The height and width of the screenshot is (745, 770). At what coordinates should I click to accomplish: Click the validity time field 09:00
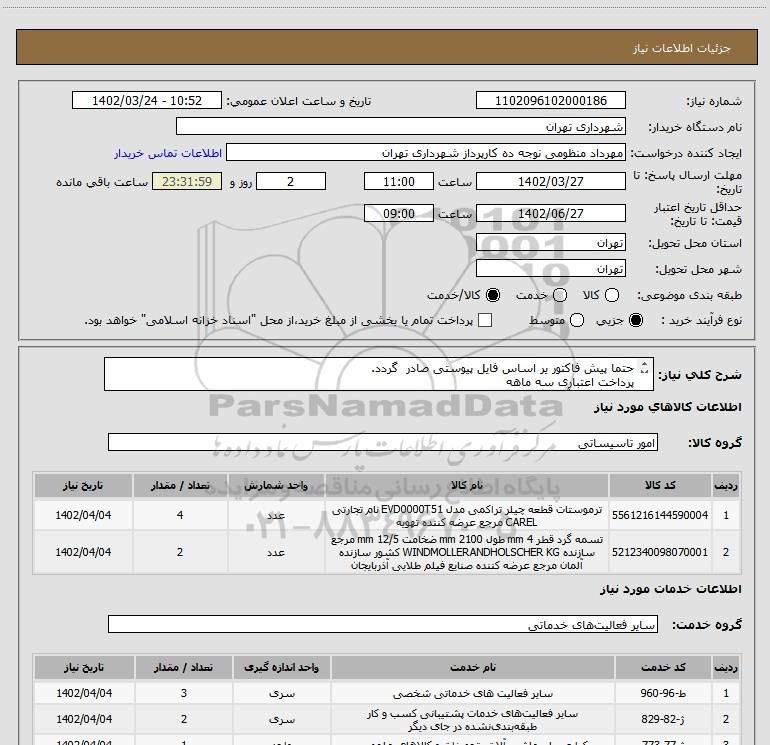[399, 213]
